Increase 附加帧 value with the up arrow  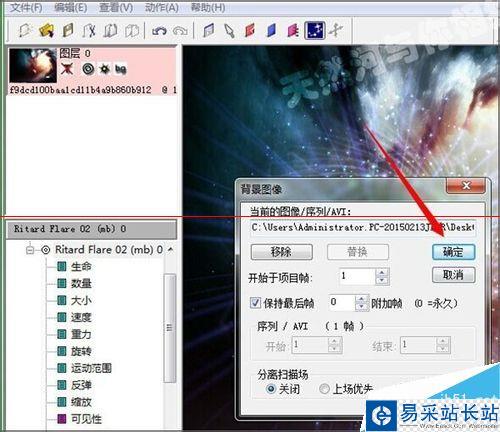coord(362,299)
